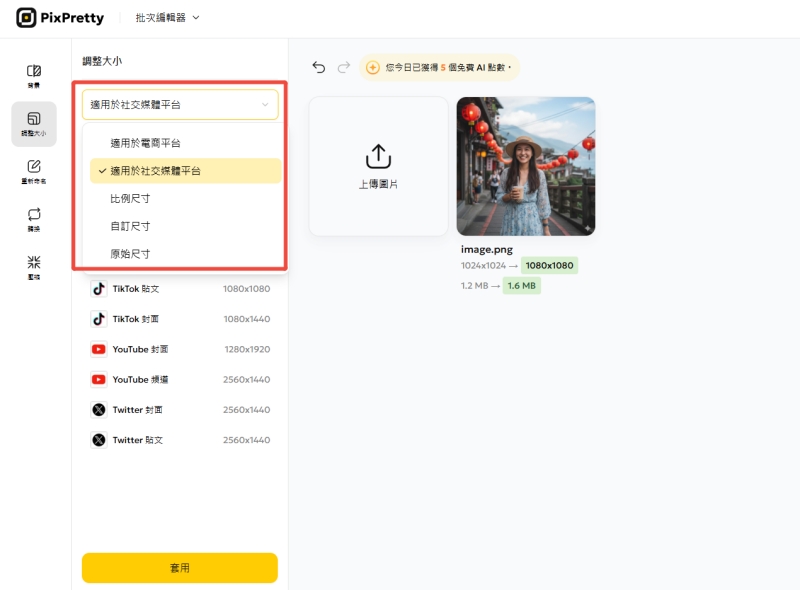
Task: Open the 背景 background tool in sidebar
Action: (x=34, y=76)
